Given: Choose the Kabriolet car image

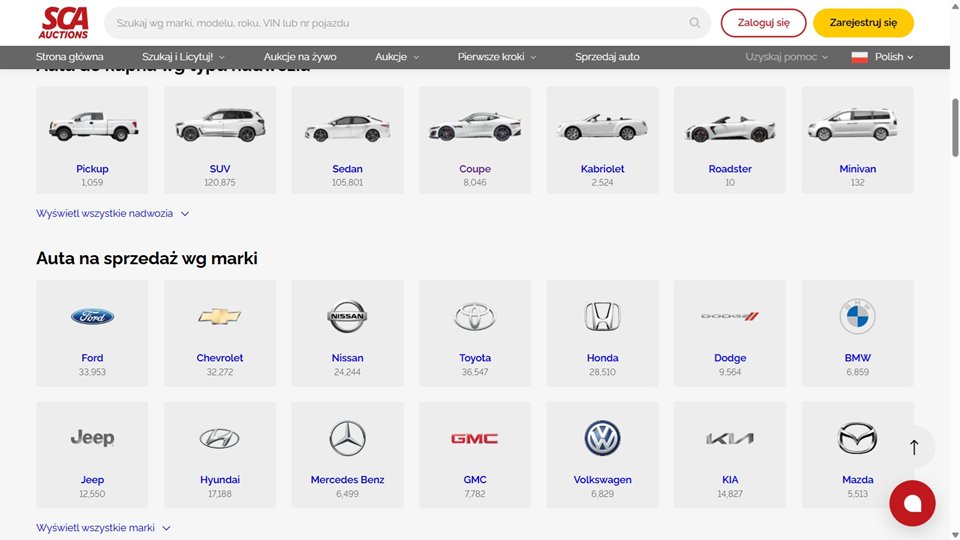Looking at the screenshot, I should [602, 126].
